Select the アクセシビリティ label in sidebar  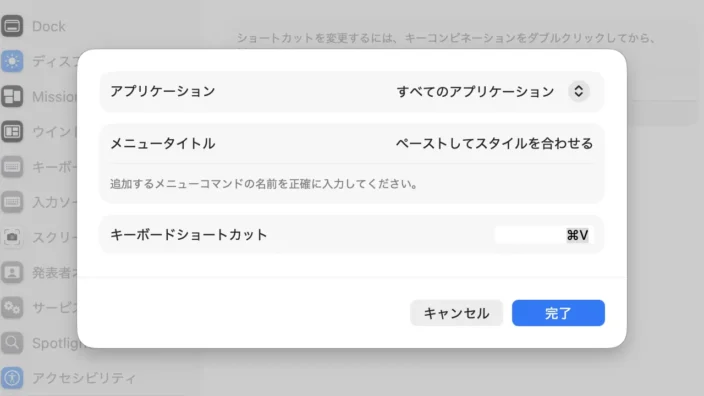pyautogui.click(x=84, y=378)
